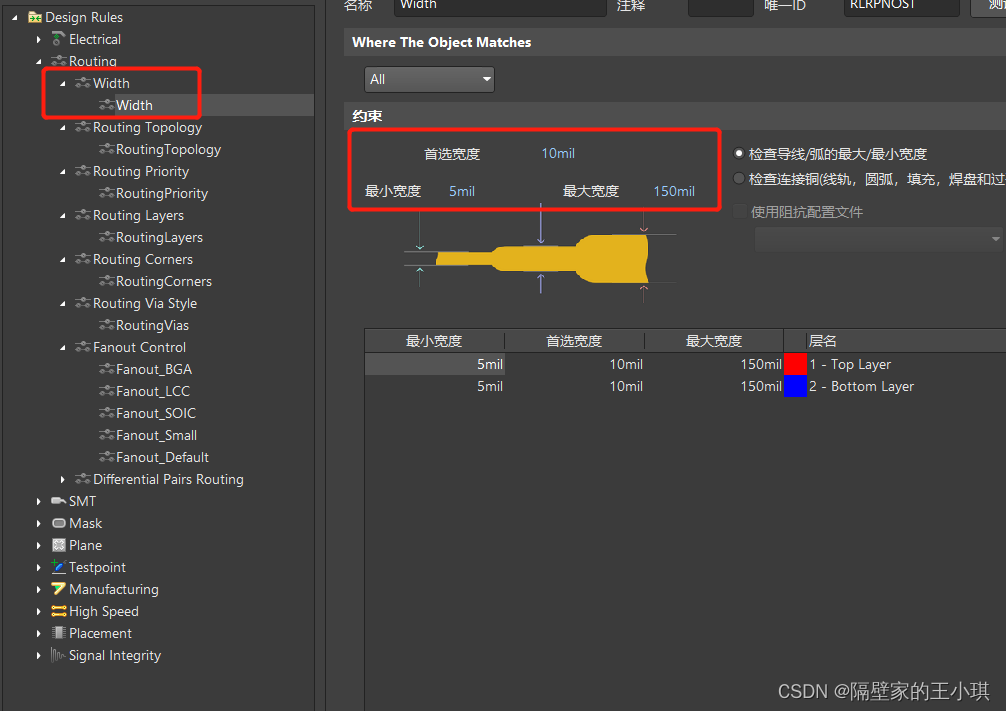1006x711 pixels.
Task: Click the red Top Layer color swatch
Action: click(795, 364)
